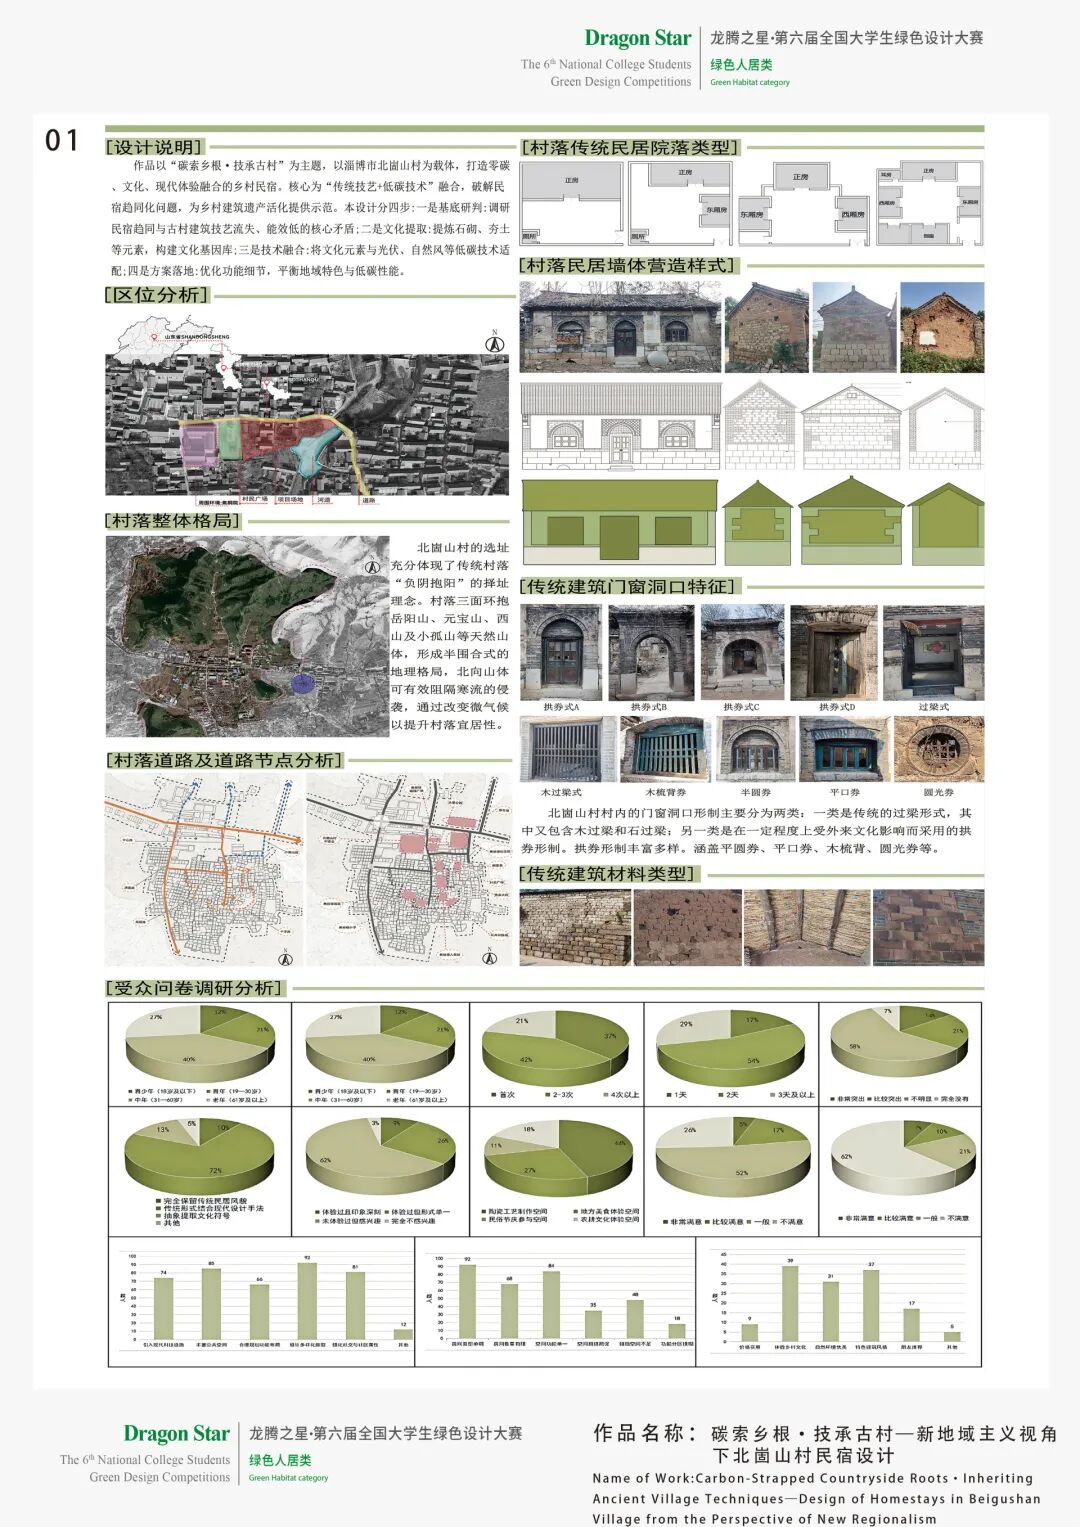Click the 受众问卷调研分析 section heading

pyautogui.click(x=196, y=988)
